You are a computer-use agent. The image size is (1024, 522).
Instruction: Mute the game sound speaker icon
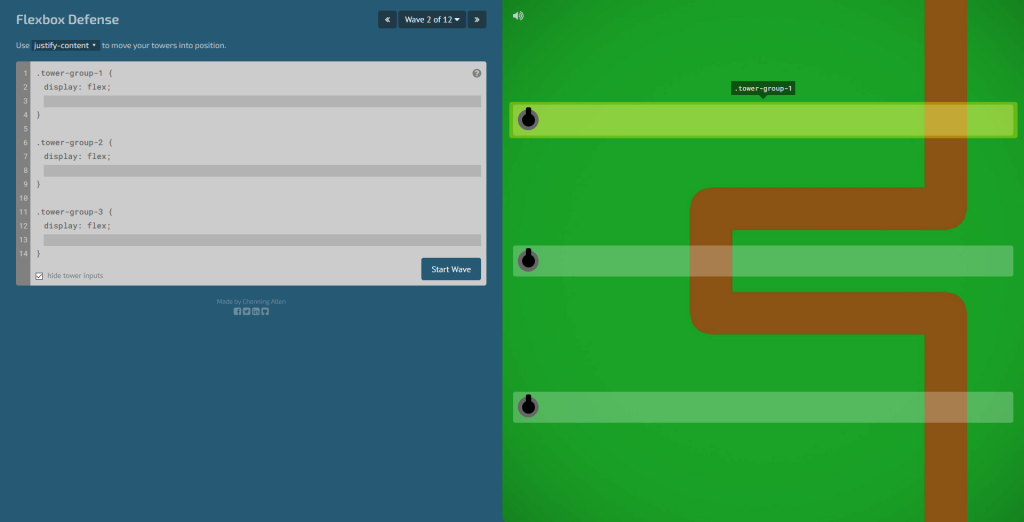pyautogui.click(x=518, y=16)
